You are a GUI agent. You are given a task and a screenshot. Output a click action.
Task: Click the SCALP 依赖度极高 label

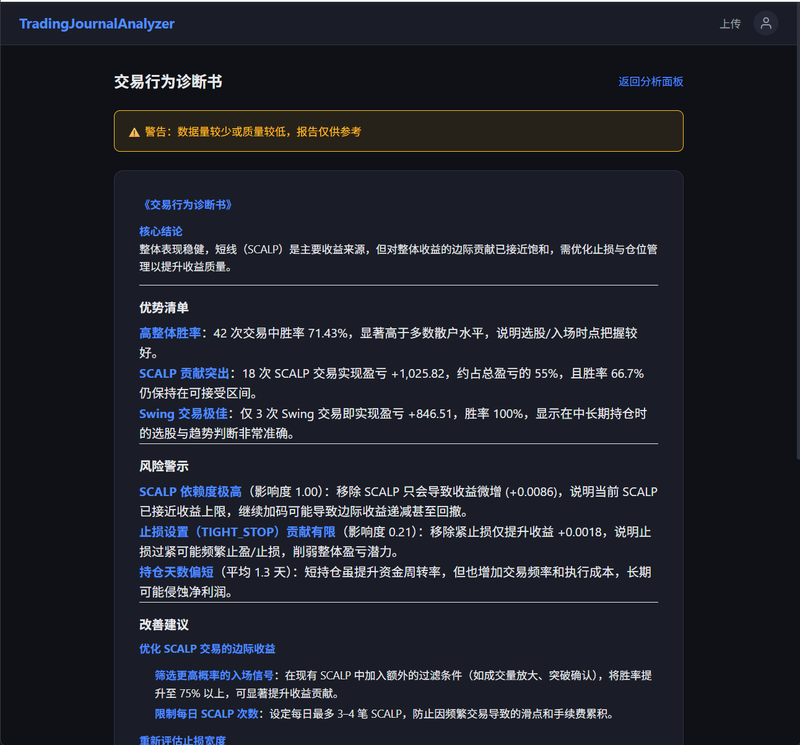190,492
